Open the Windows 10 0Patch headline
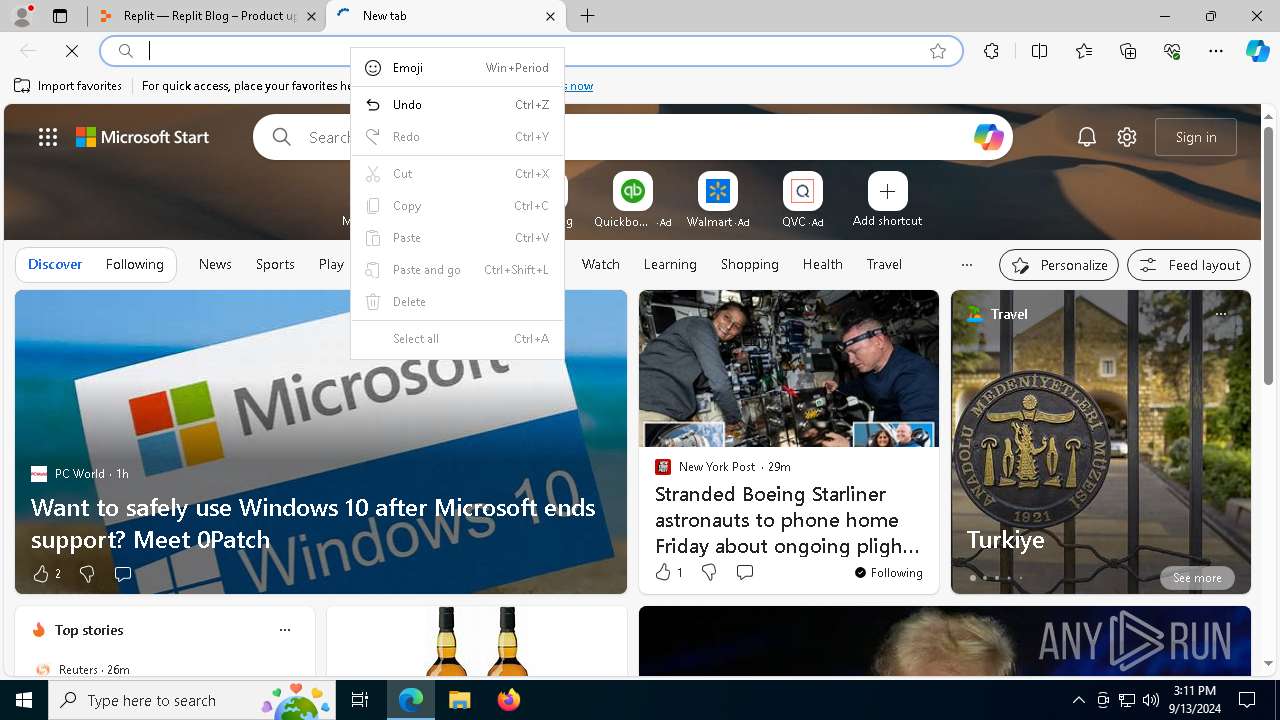This screenshot has height=720, width=1280. [313, 523]
